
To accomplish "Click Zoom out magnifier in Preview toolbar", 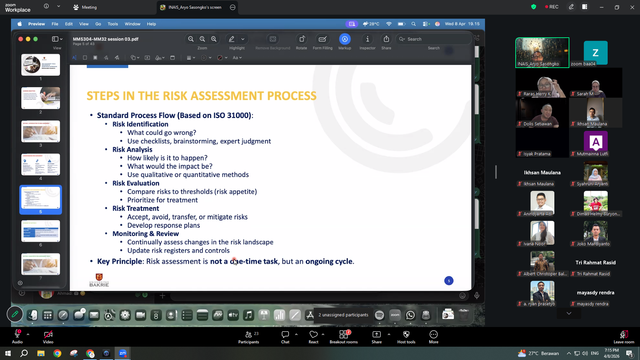I will tap(191, 39).
